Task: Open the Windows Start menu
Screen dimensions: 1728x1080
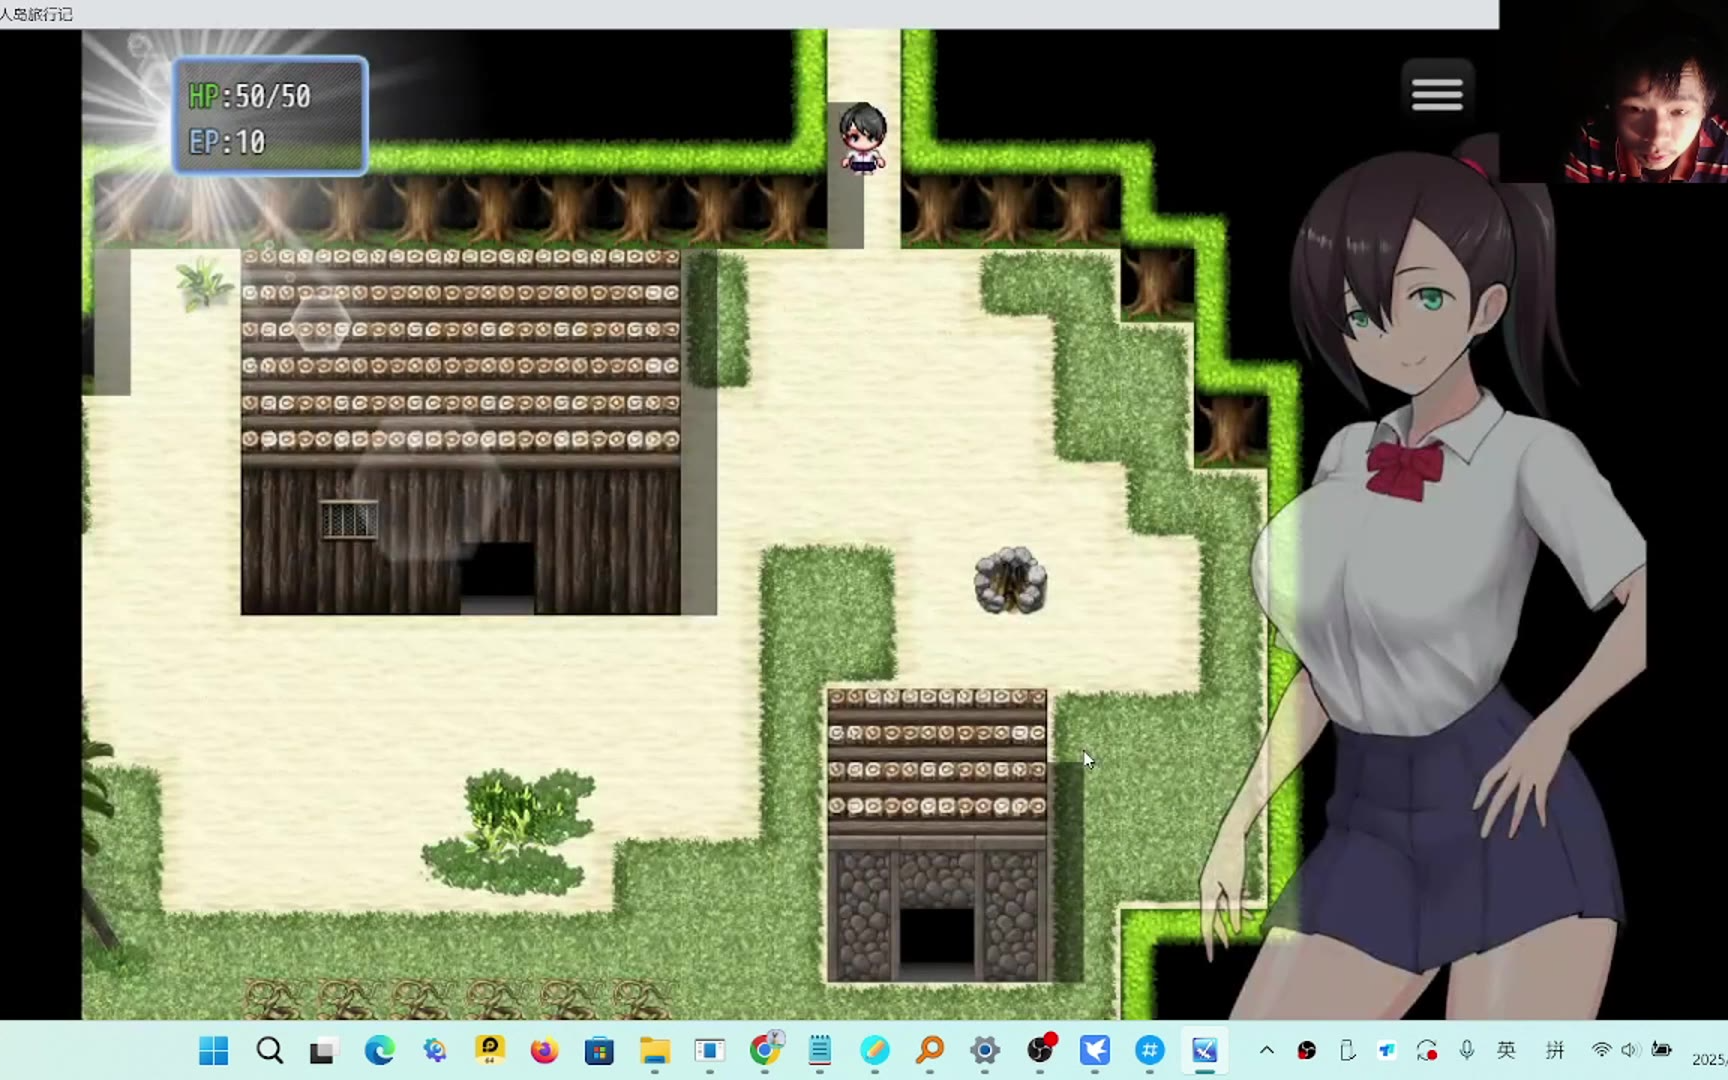Action: point(214,1050)
